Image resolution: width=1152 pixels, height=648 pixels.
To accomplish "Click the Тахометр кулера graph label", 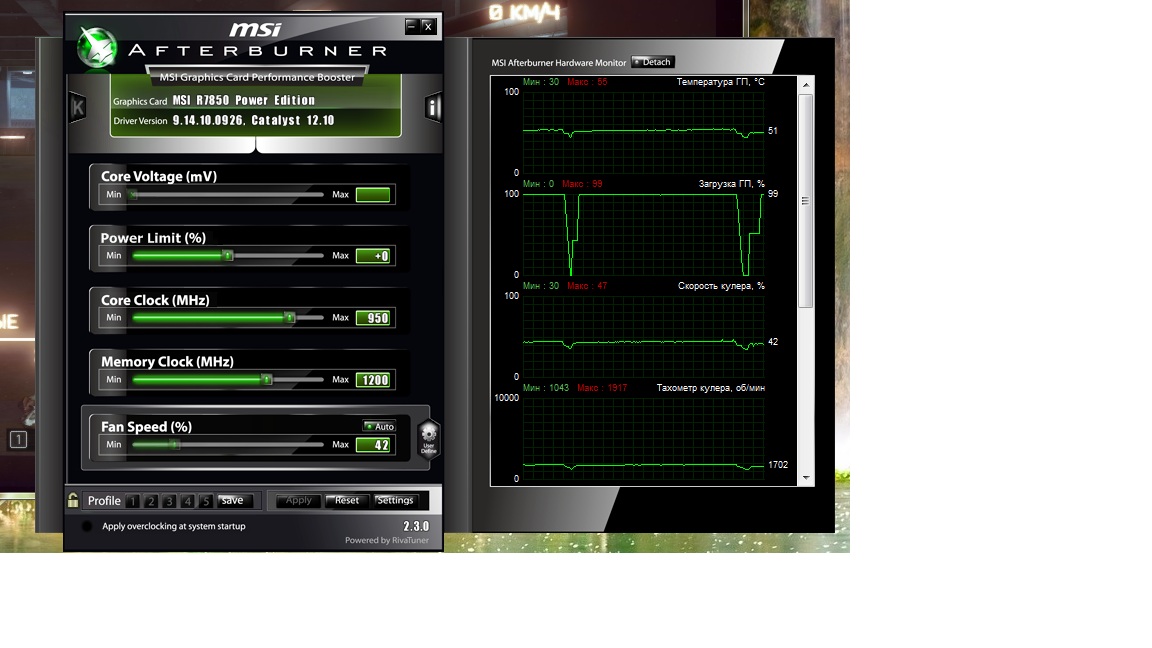I will click(x=710, y=388).
